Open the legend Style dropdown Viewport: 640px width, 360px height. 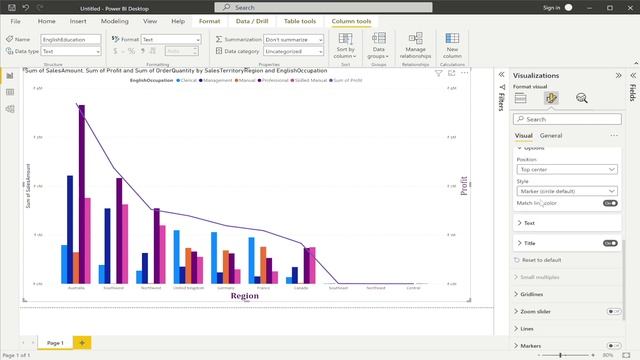tap(567, 191)
